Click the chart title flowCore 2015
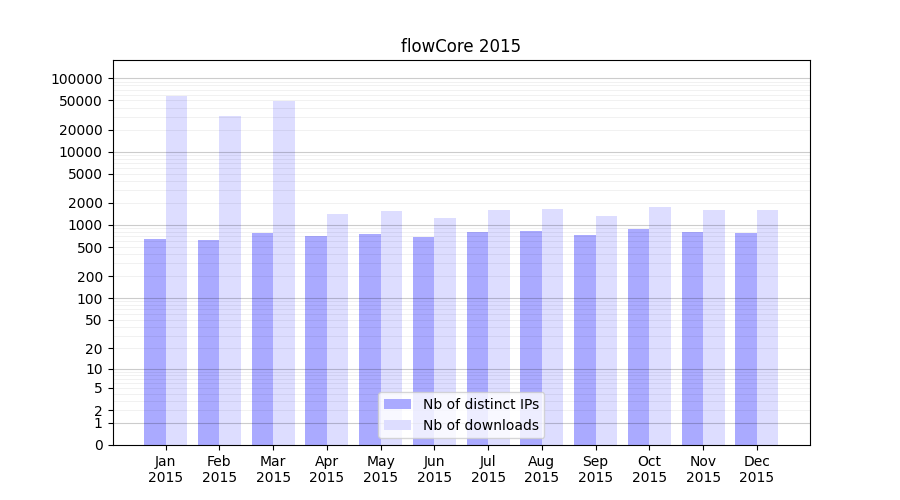Viewport: 900px width, 500px height. (x=460, y=46)
